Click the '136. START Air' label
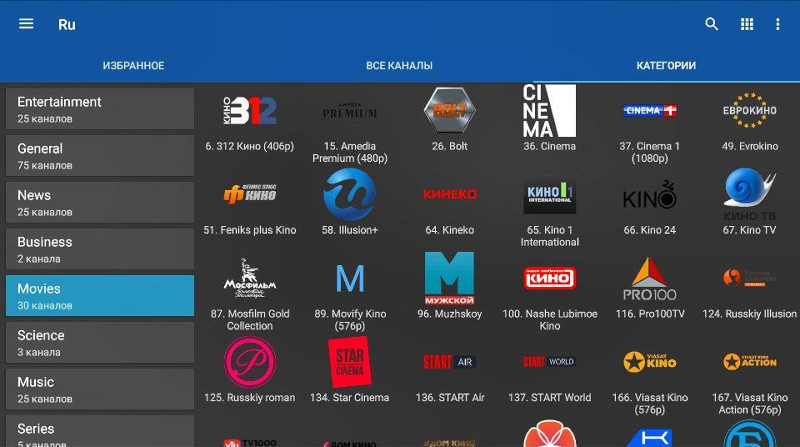The image size is (800, 447). pos(449,398)
